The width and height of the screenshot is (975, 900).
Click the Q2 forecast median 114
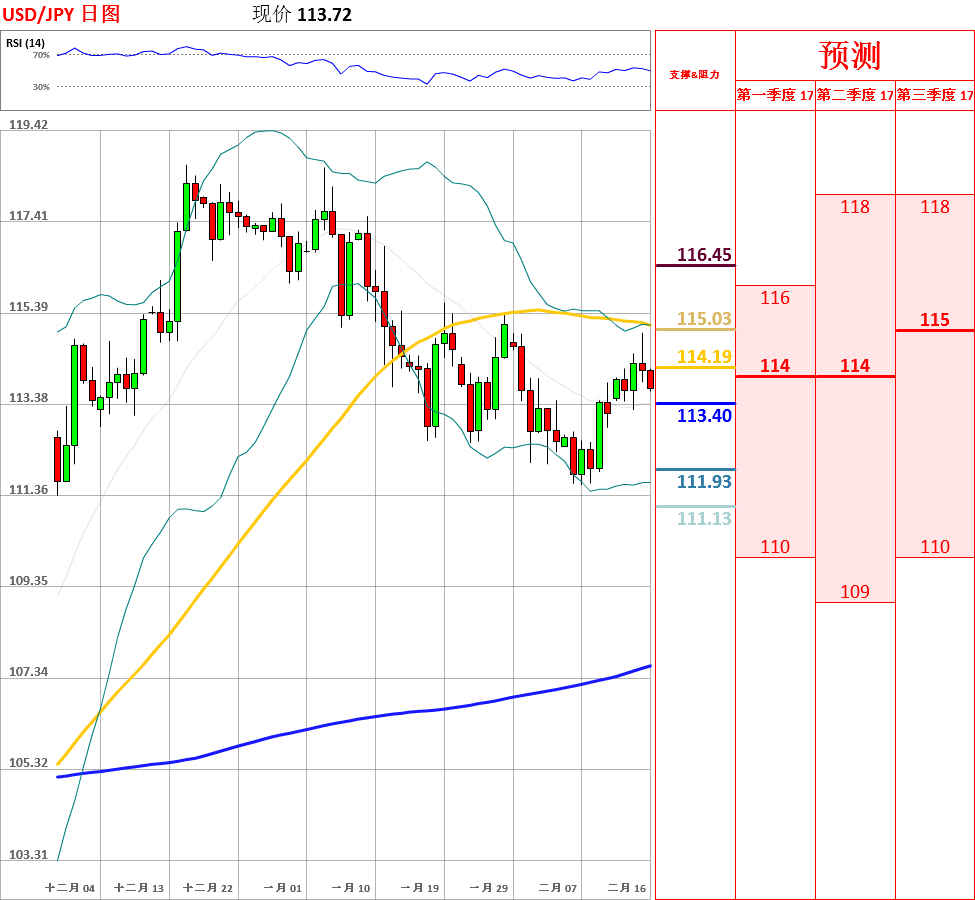(x=855, y=366)
